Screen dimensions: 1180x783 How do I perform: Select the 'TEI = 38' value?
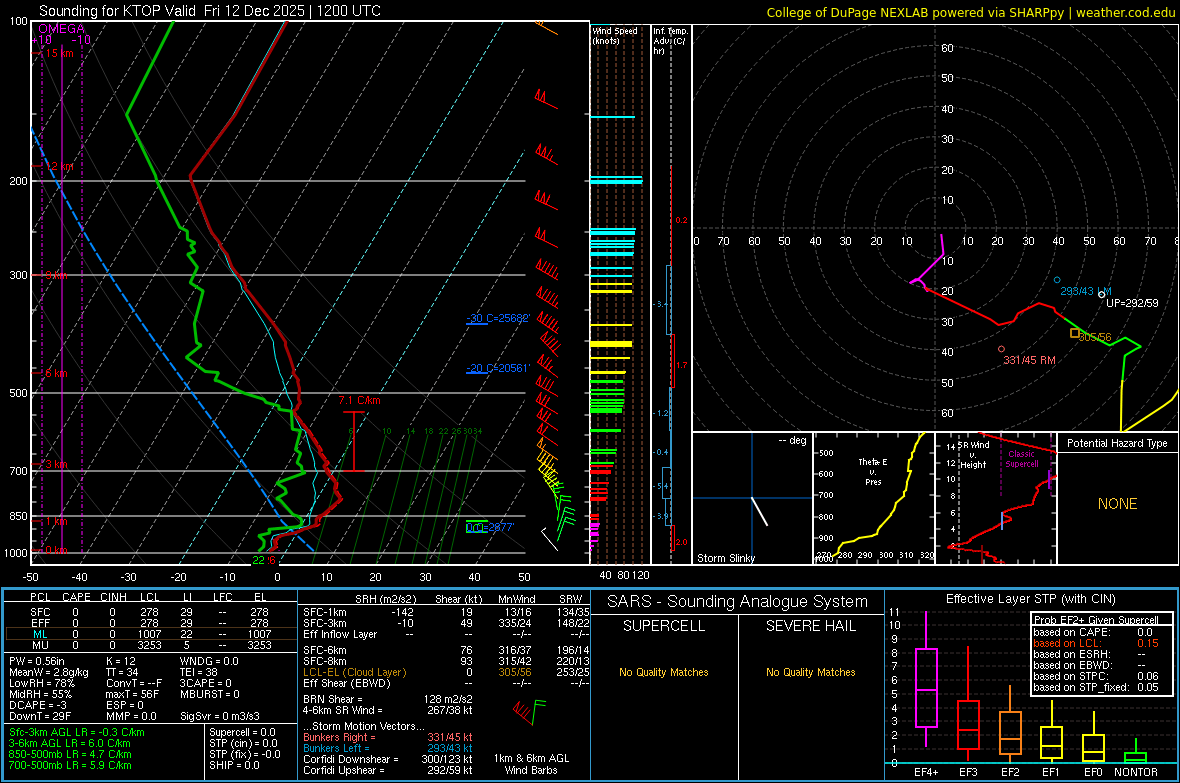point(199,672)
